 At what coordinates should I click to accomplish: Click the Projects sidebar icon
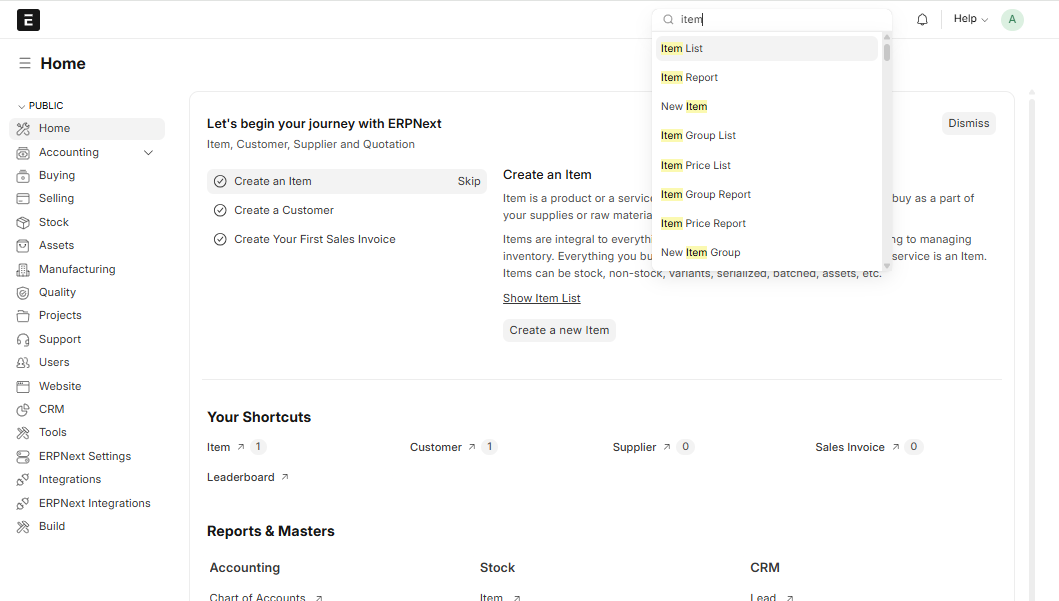[23, 315]
